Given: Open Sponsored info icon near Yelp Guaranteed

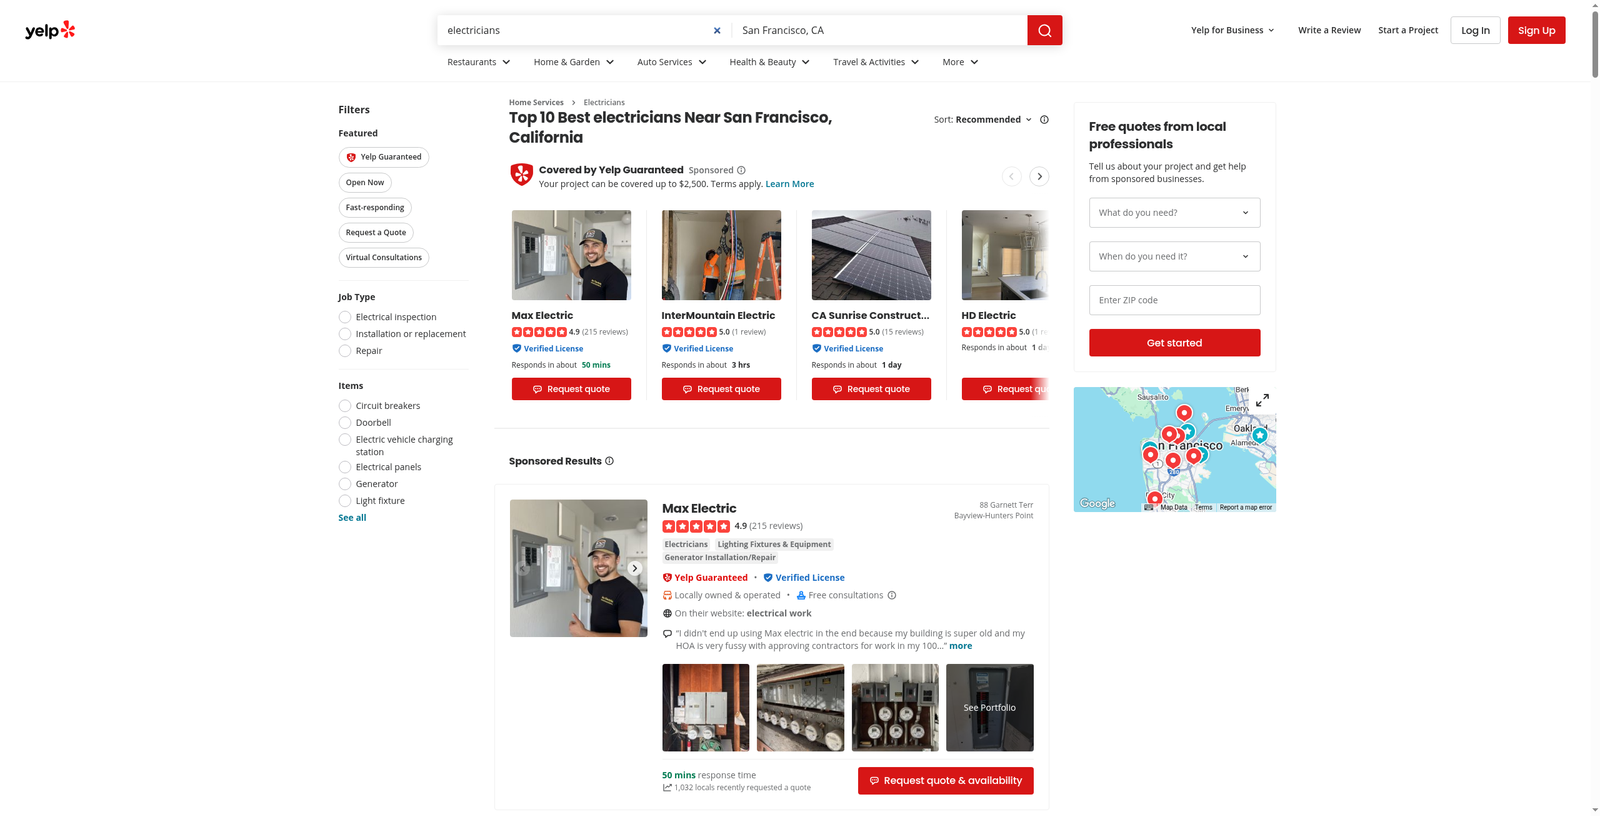Looking at the screenshot, I should 741,170.
